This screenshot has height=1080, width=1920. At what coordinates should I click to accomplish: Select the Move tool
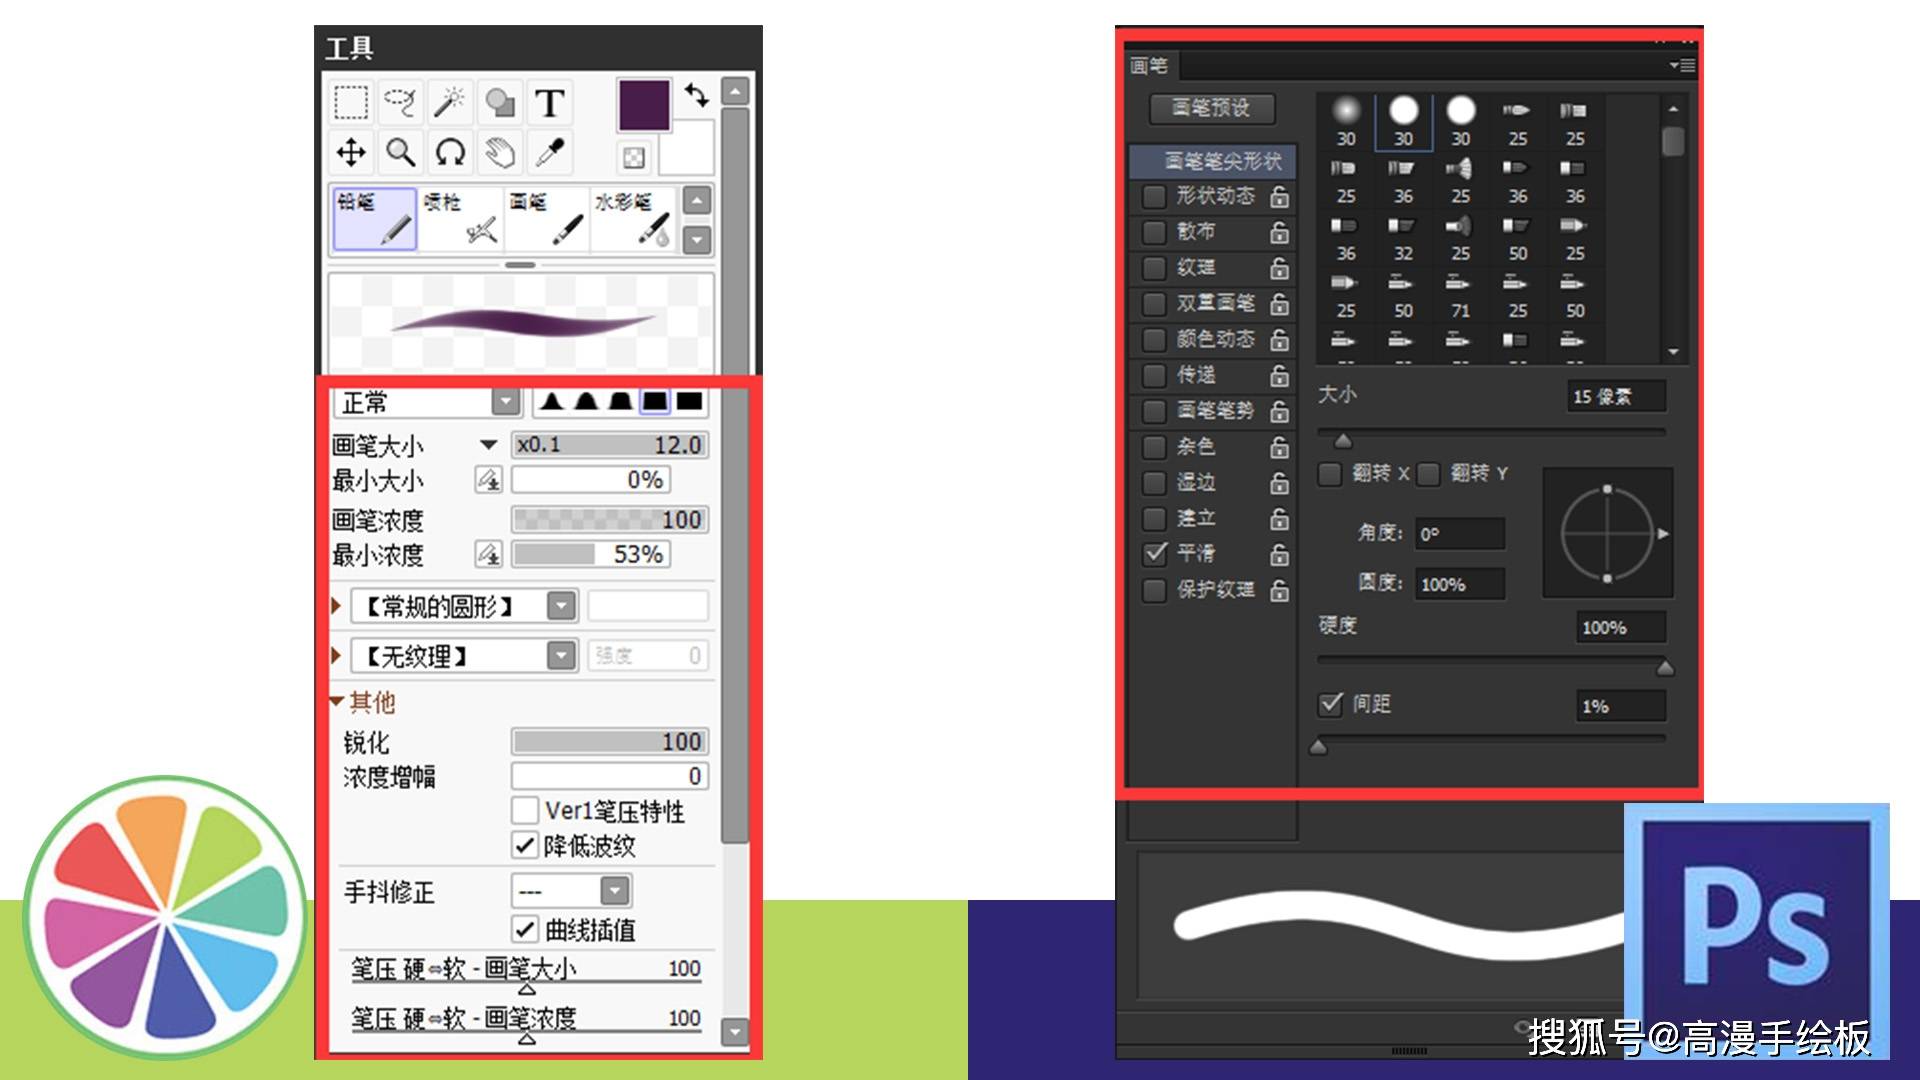pos(351,153)
